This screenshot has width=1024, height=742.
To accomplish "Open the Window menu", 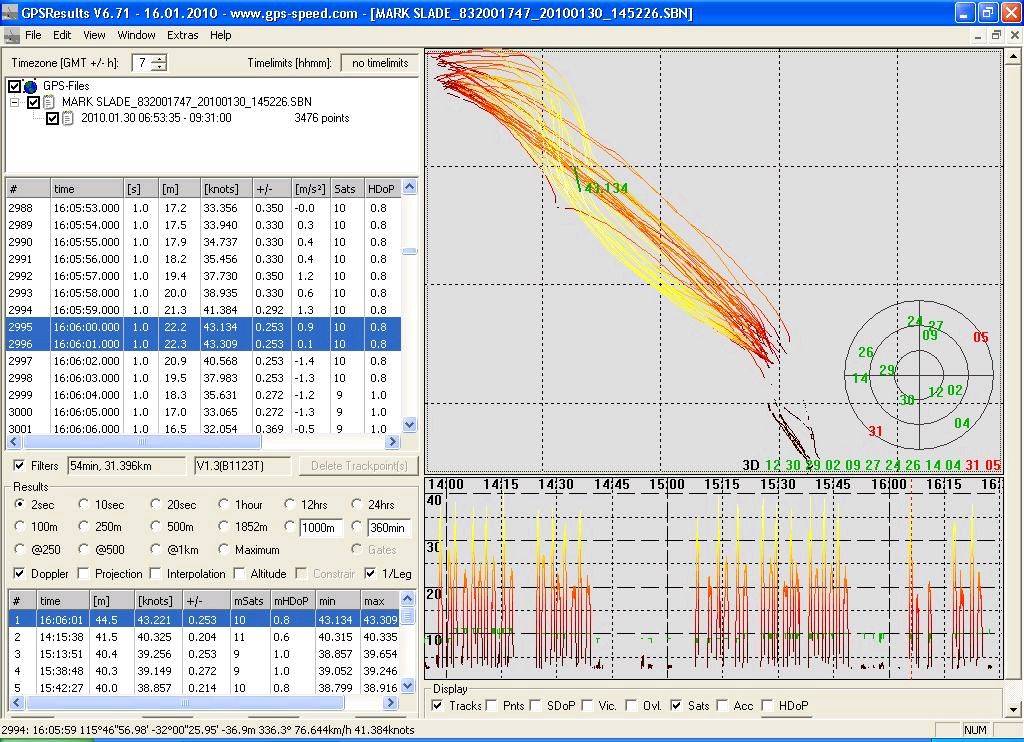I will [136, 35].
